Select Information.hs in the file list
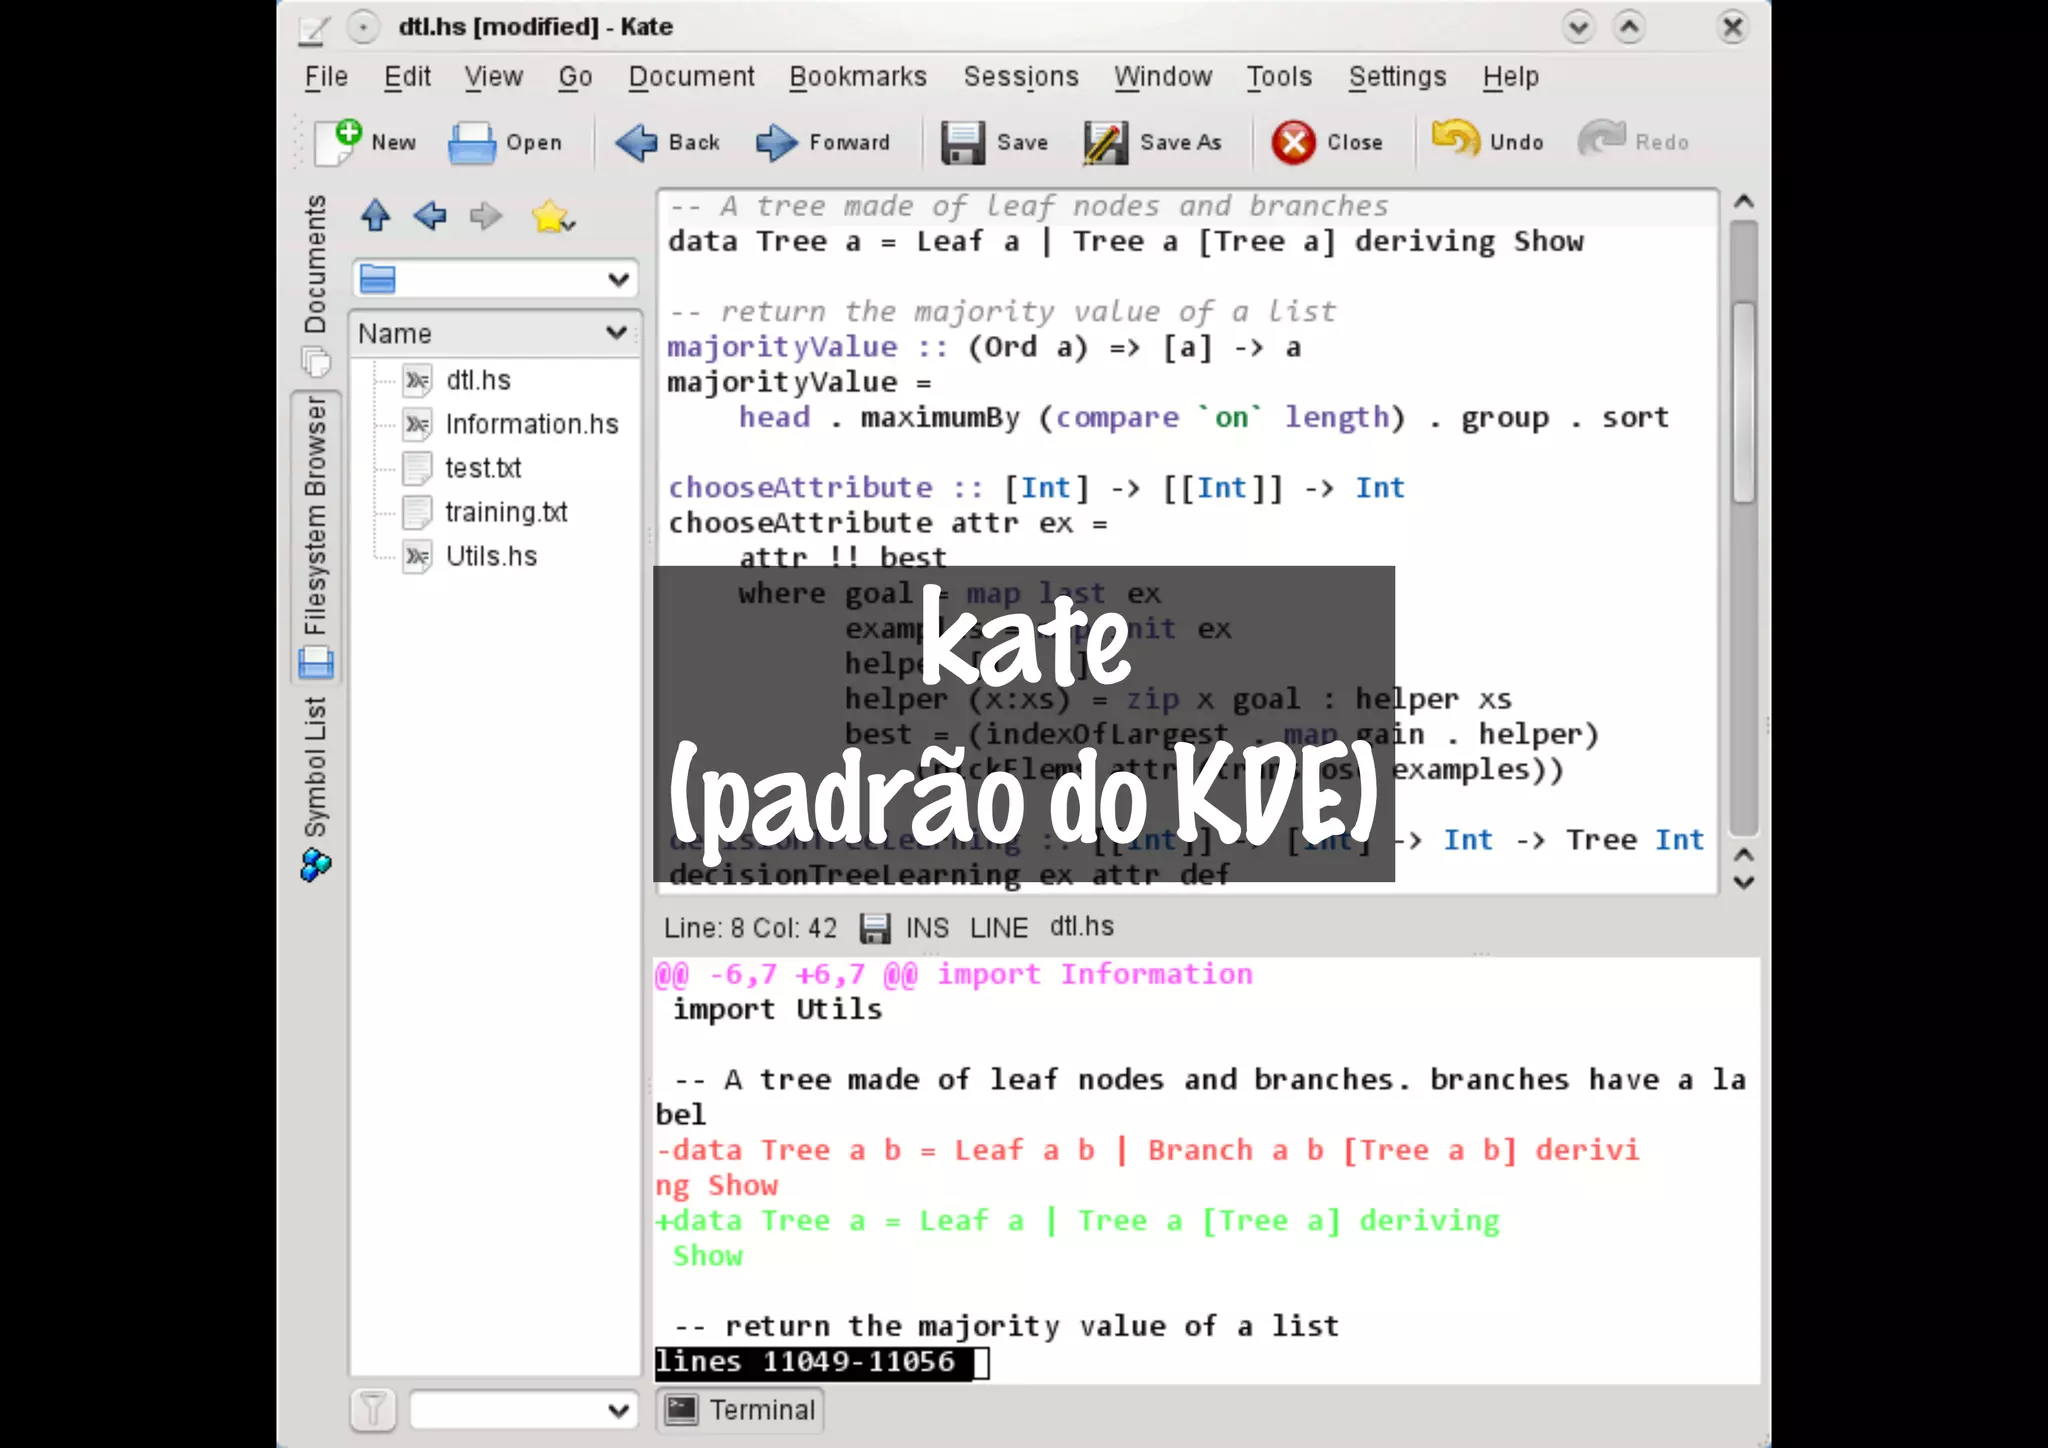2048x1448 pixels. click(531, 425)
